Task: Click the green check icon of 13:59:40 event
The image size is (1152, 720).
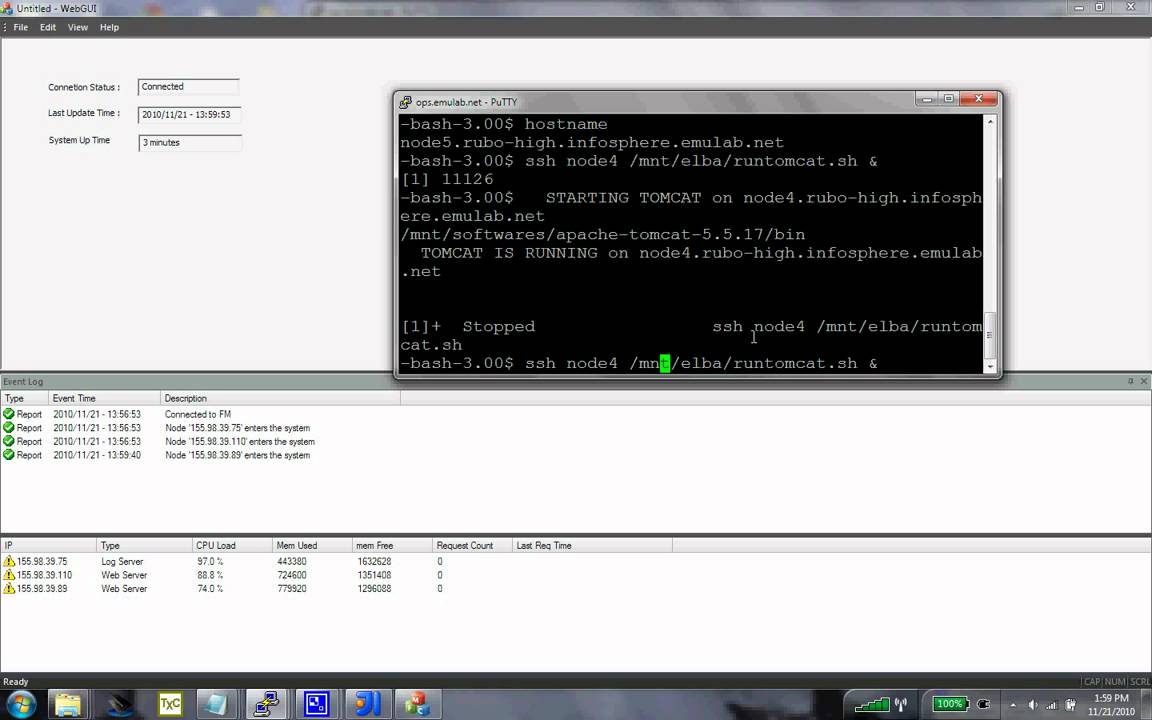Action: (x=9, y=455)
